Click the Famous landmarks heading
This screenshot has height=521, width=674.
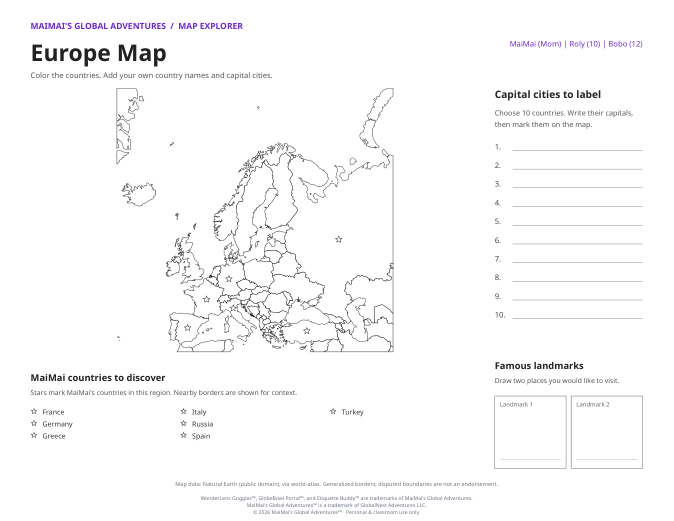click(x=539, y=366)
